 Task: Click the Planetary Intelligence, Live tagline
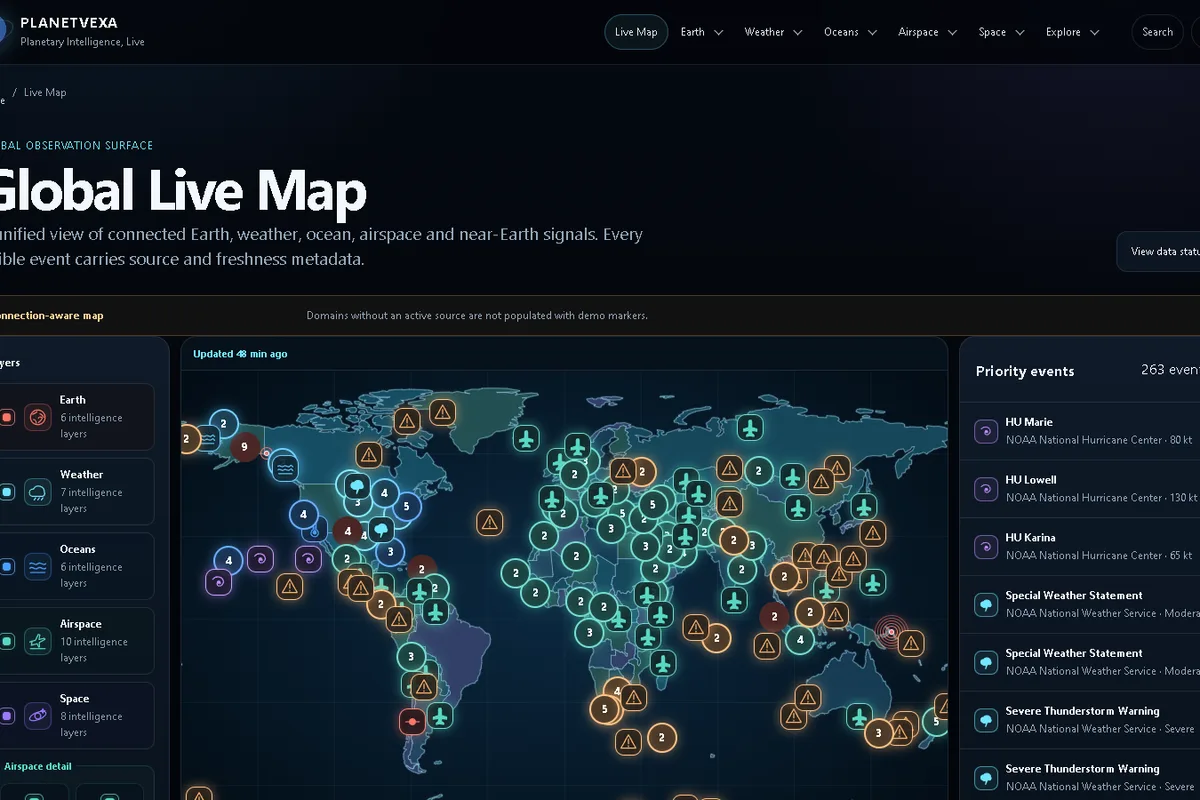pos(82,42)
